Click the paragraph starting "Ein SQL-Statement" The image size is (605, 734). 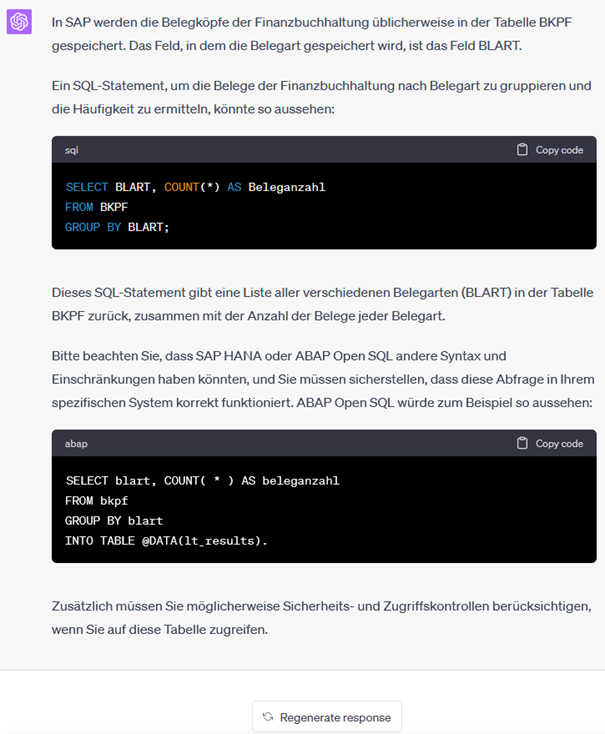320,97
